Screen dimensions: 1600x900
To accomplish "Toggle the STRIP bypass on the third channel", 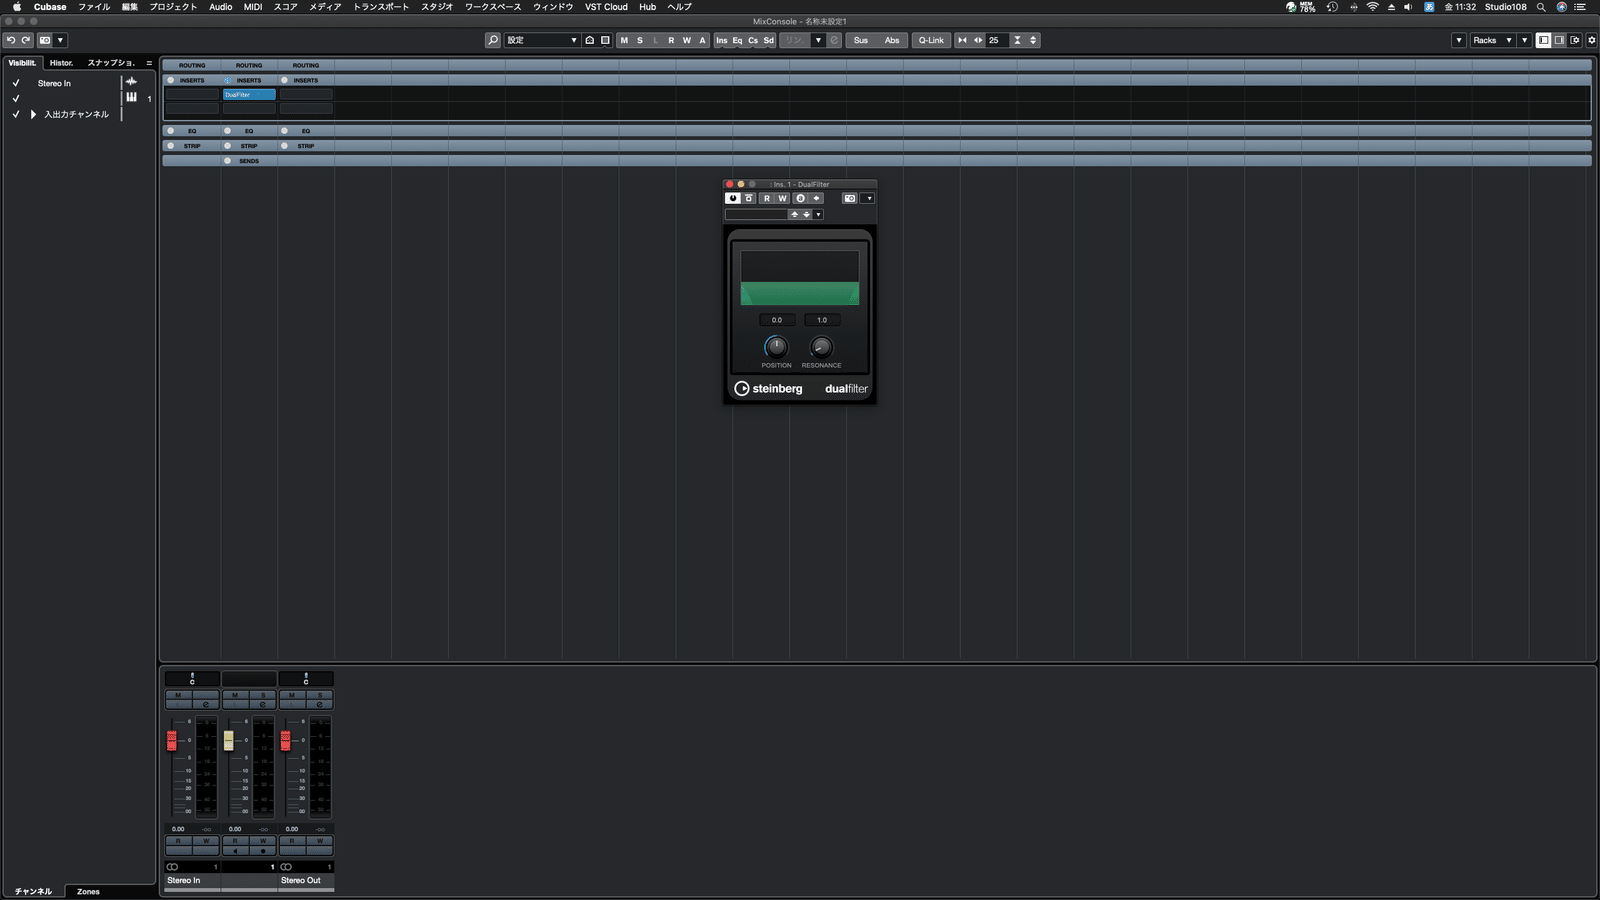I will point(284,146).
